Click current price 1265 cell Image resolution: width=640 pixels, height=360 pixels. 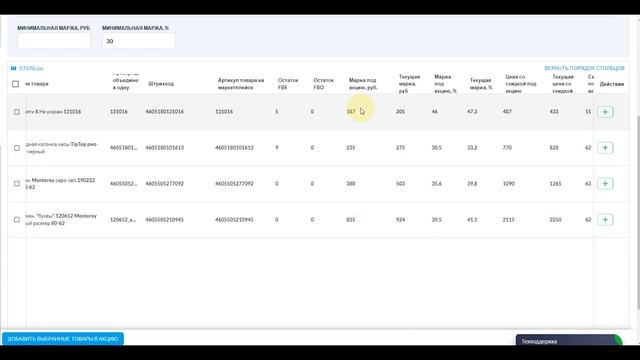[556, 184]
